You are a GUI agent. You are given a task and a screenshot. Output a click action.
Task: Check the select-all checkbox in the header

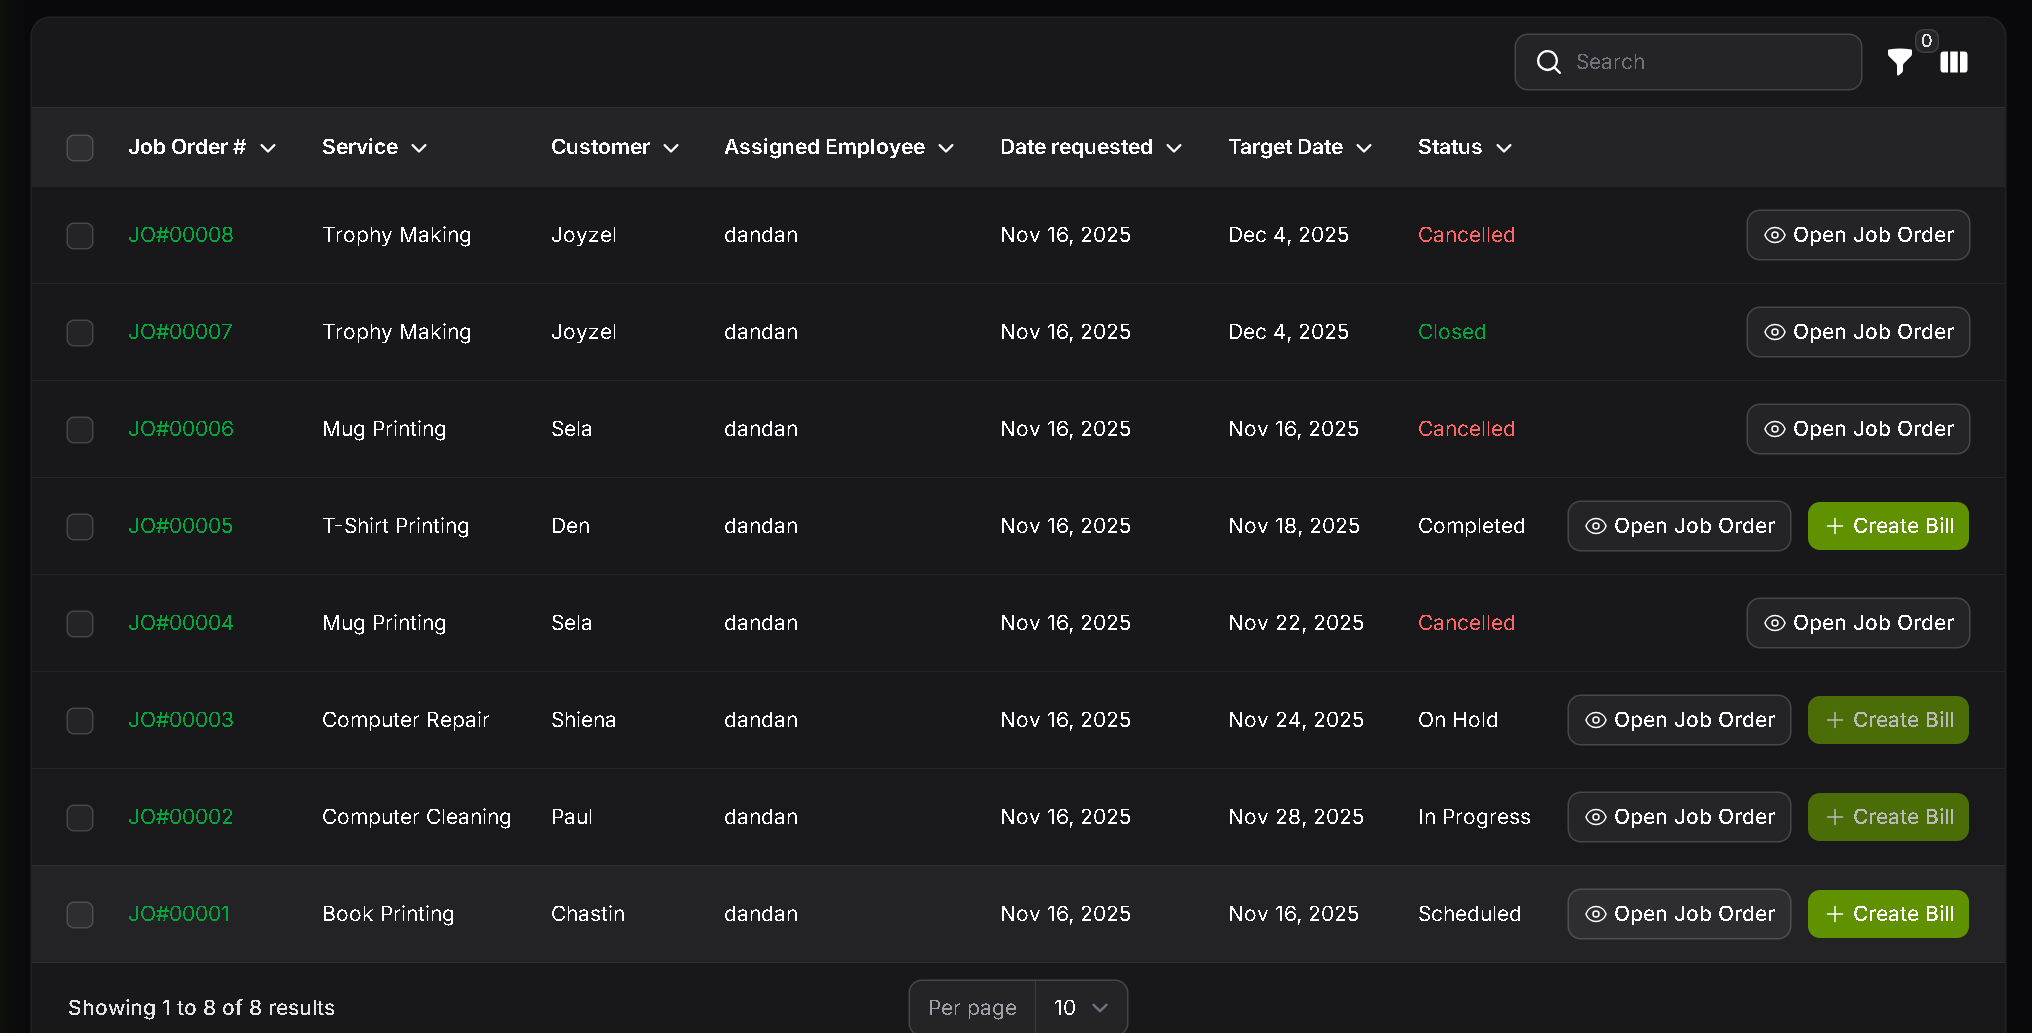[80, 148]
